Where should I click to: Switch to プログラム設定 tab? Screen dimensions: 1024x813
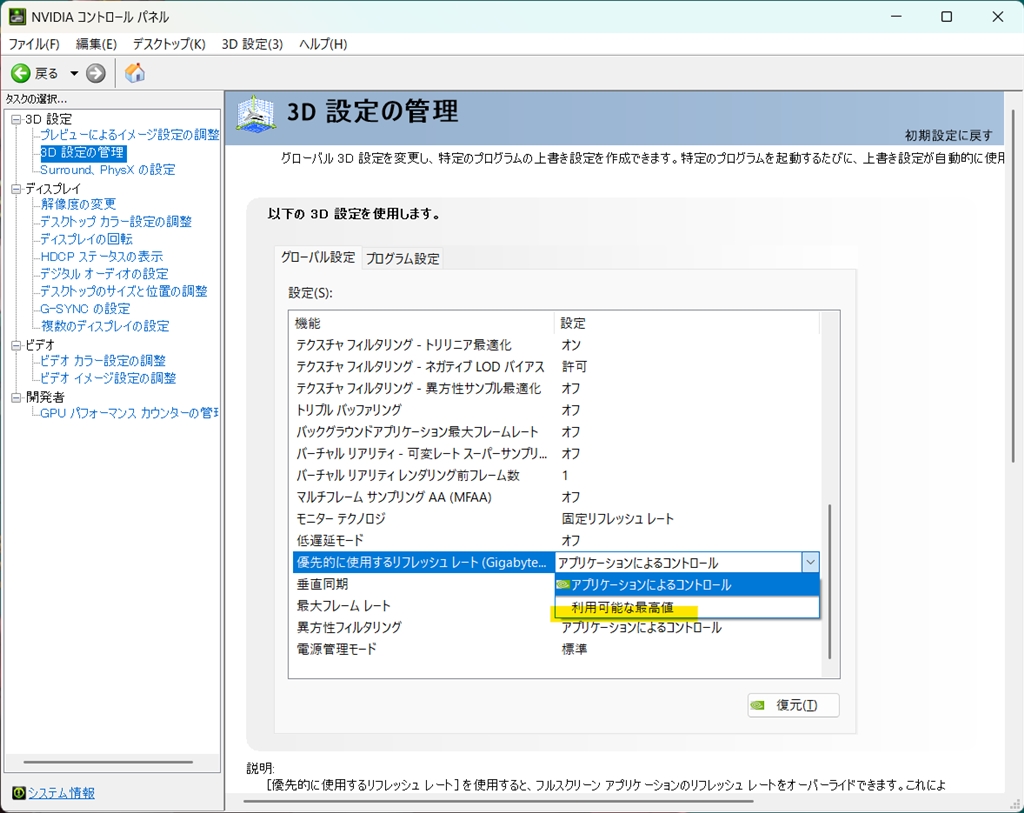(402, 259)
